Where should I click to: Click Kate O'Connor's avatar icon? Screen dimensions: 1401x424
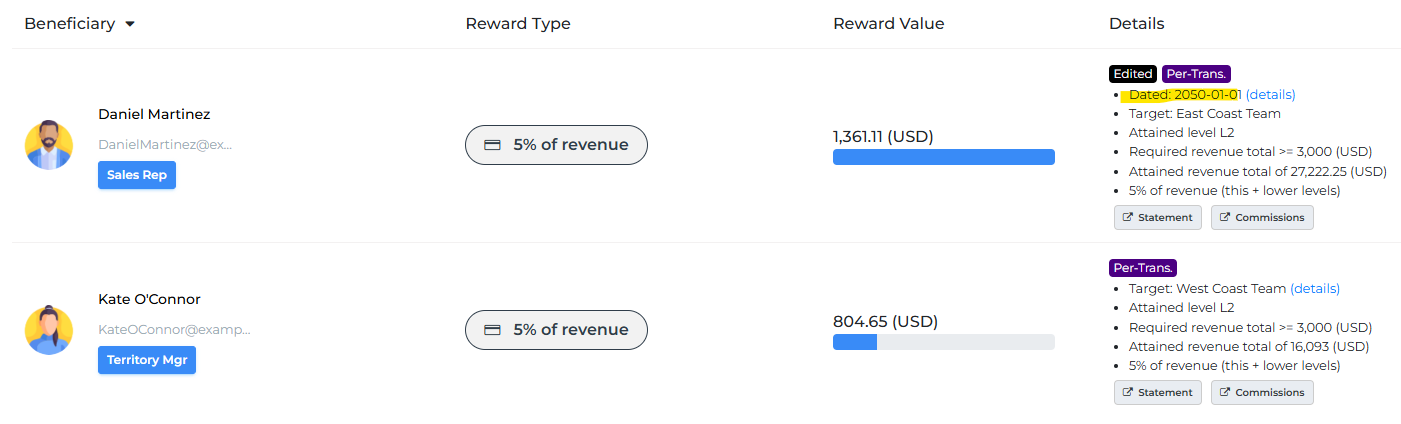point(49,330)
